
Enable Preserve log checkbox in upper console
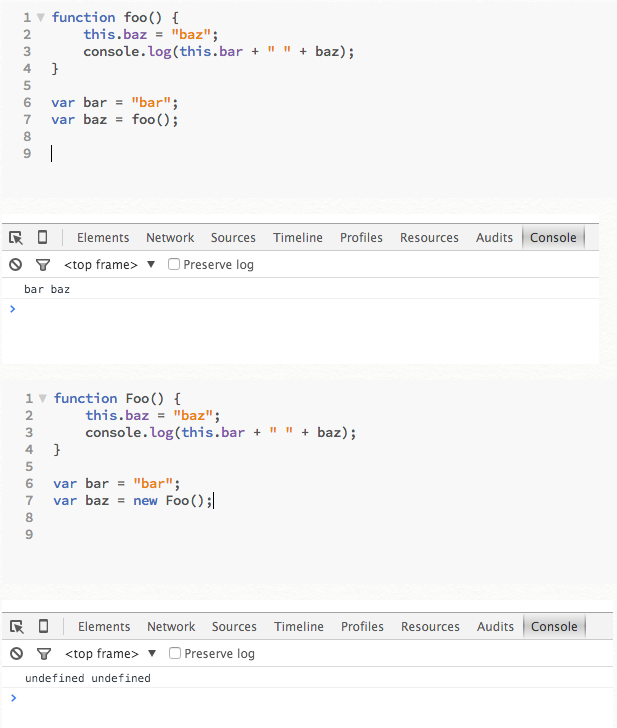point(174,264)
